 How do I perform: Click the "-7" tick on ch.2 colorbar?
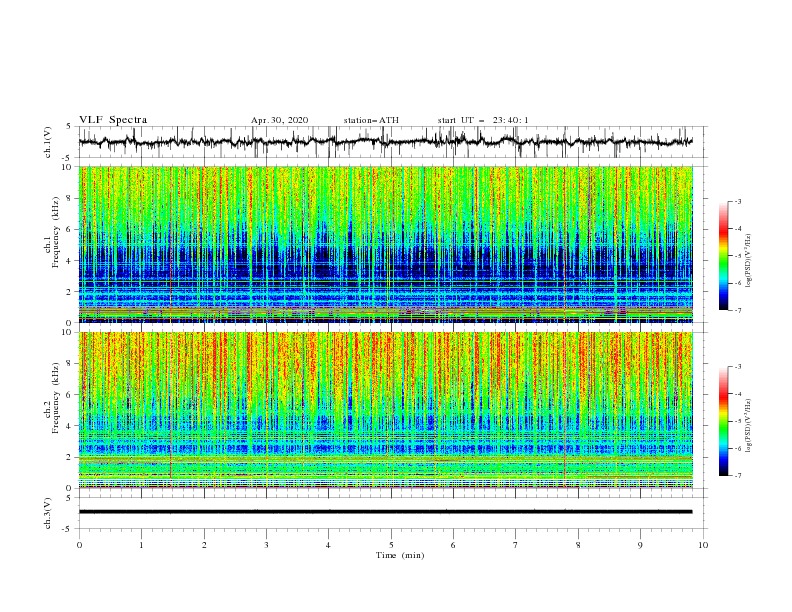point(738,476)
